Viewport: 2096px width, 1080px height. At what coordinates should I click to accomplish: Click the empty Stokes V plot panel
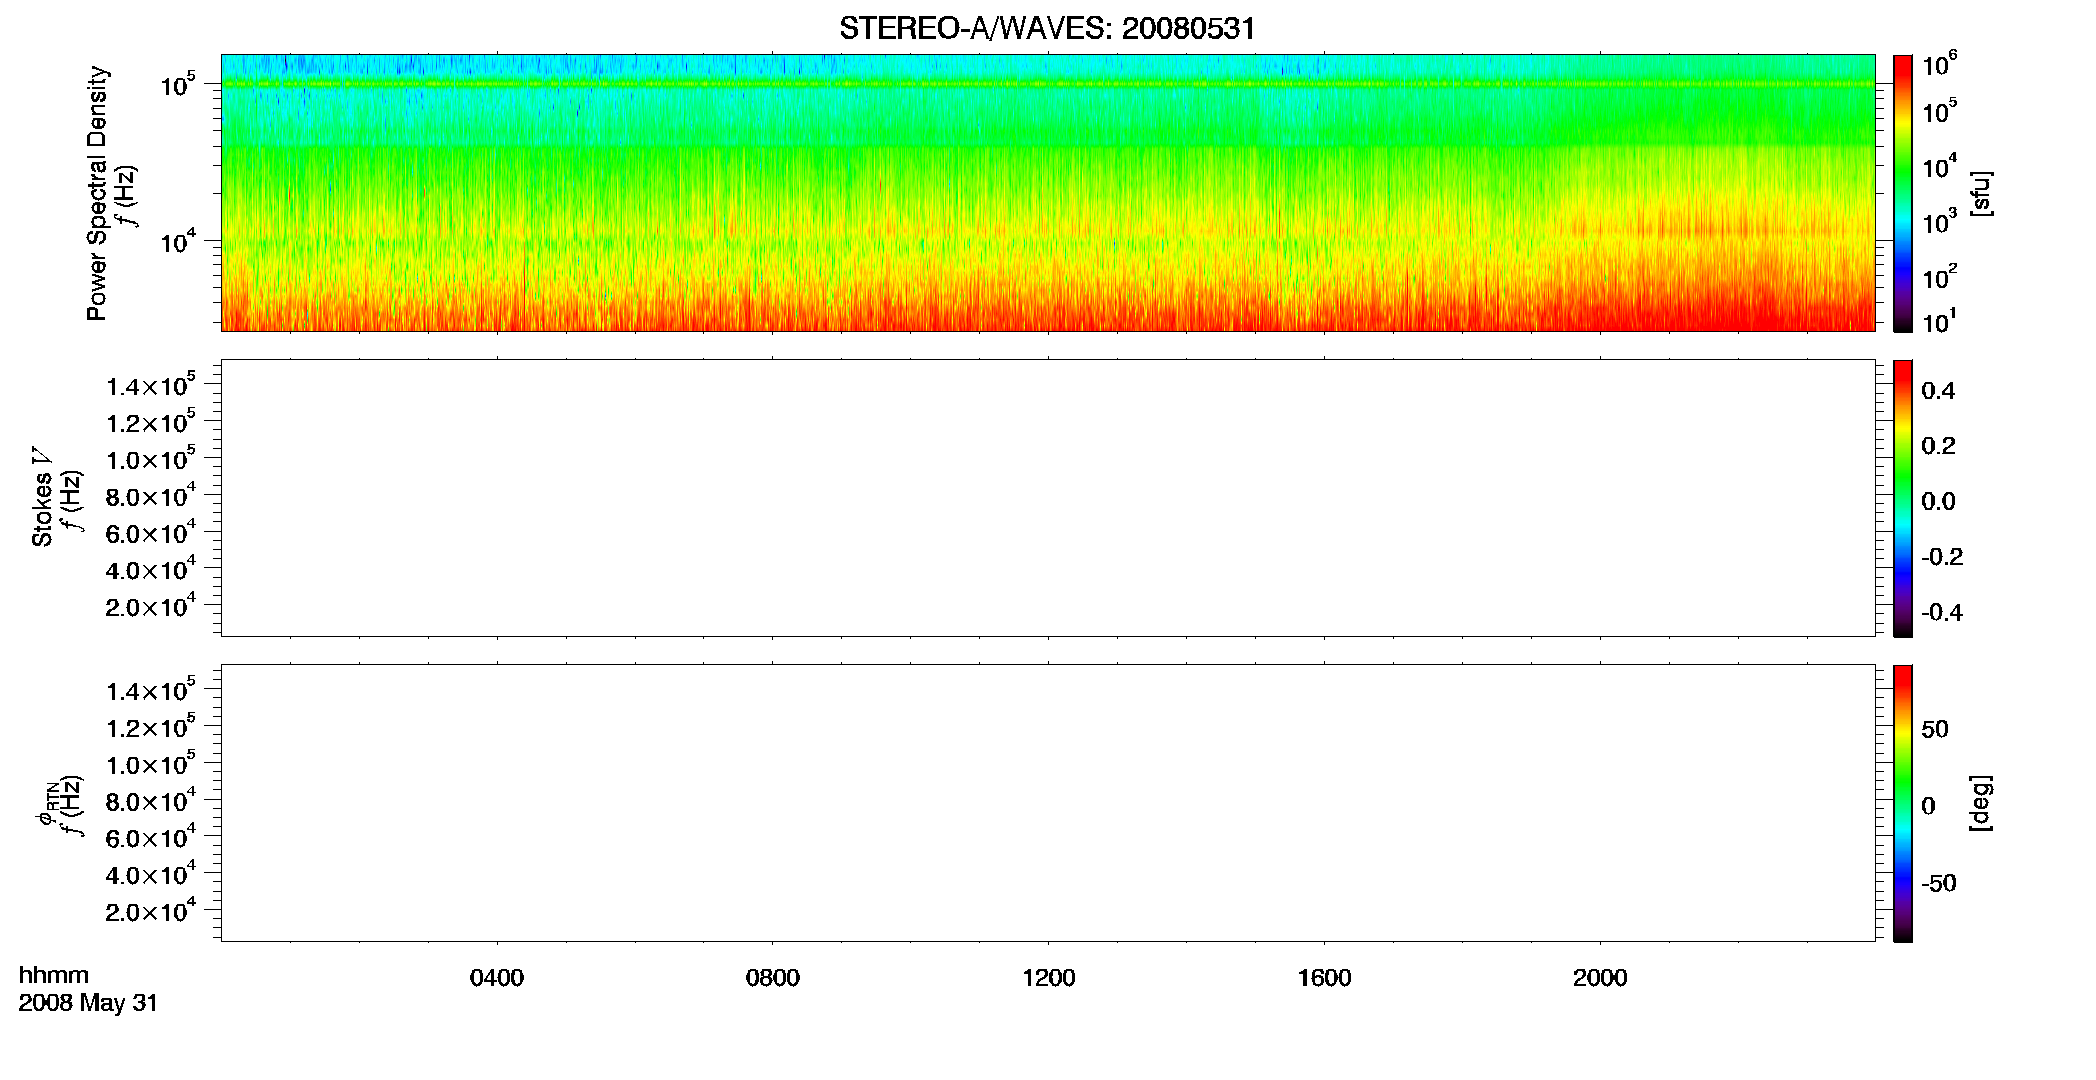click(x=1048, y=498)
